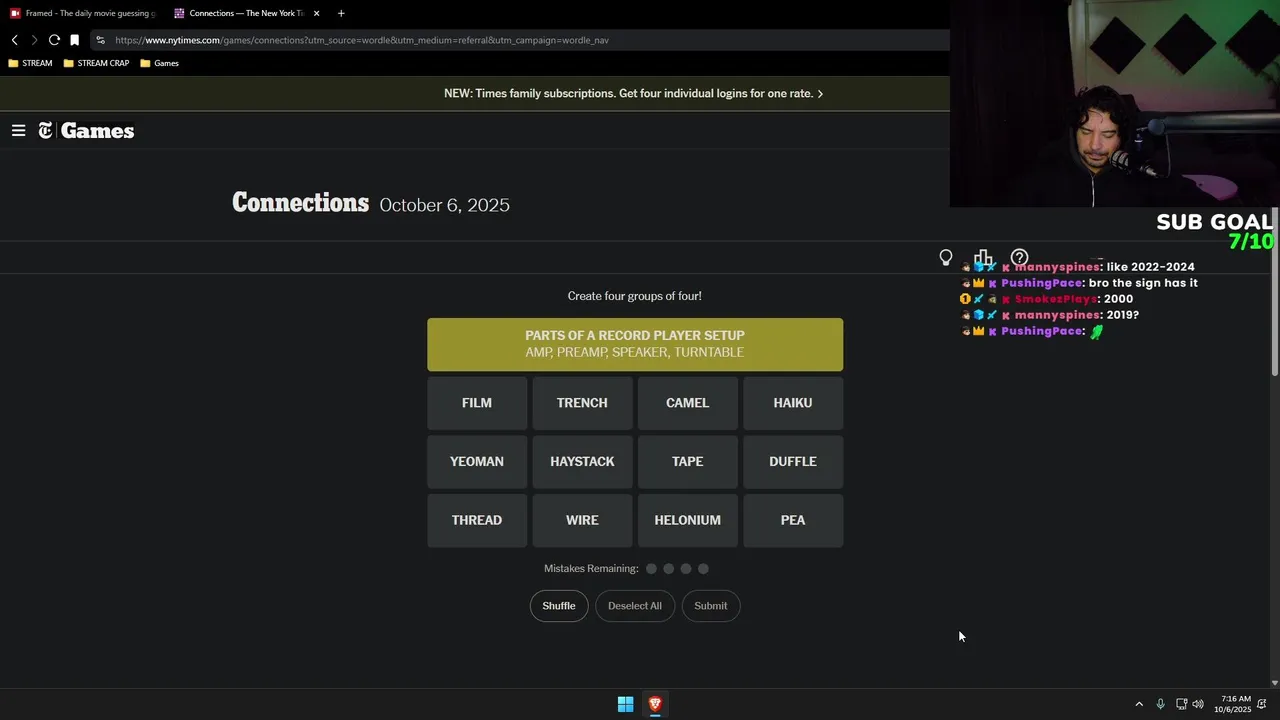This screenshot has height=720, width=1280.
Task: Open the help question mark icon
Action: click(1019, 258)
